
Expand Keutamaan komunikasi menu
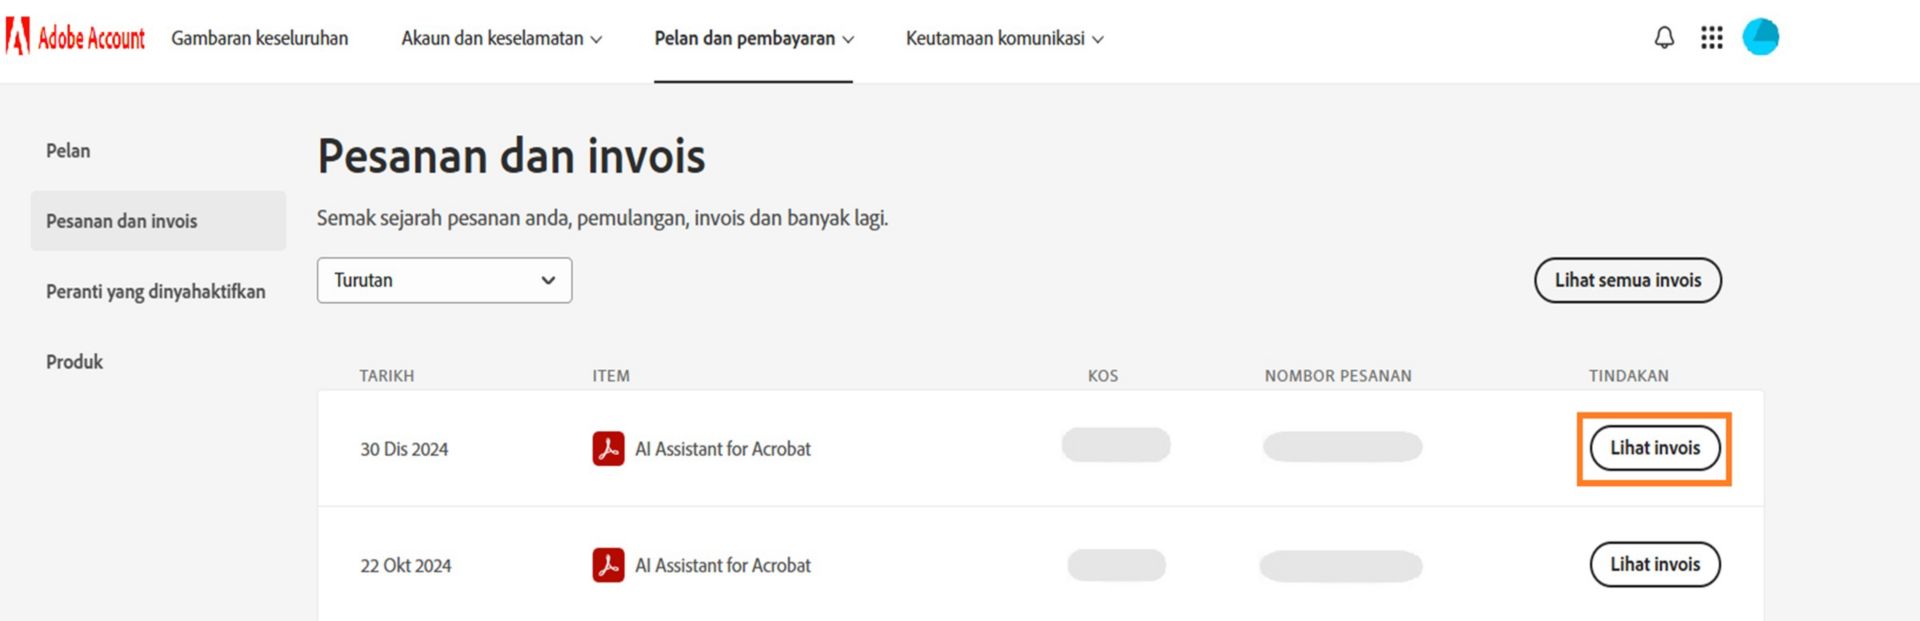pos(1004,38)
